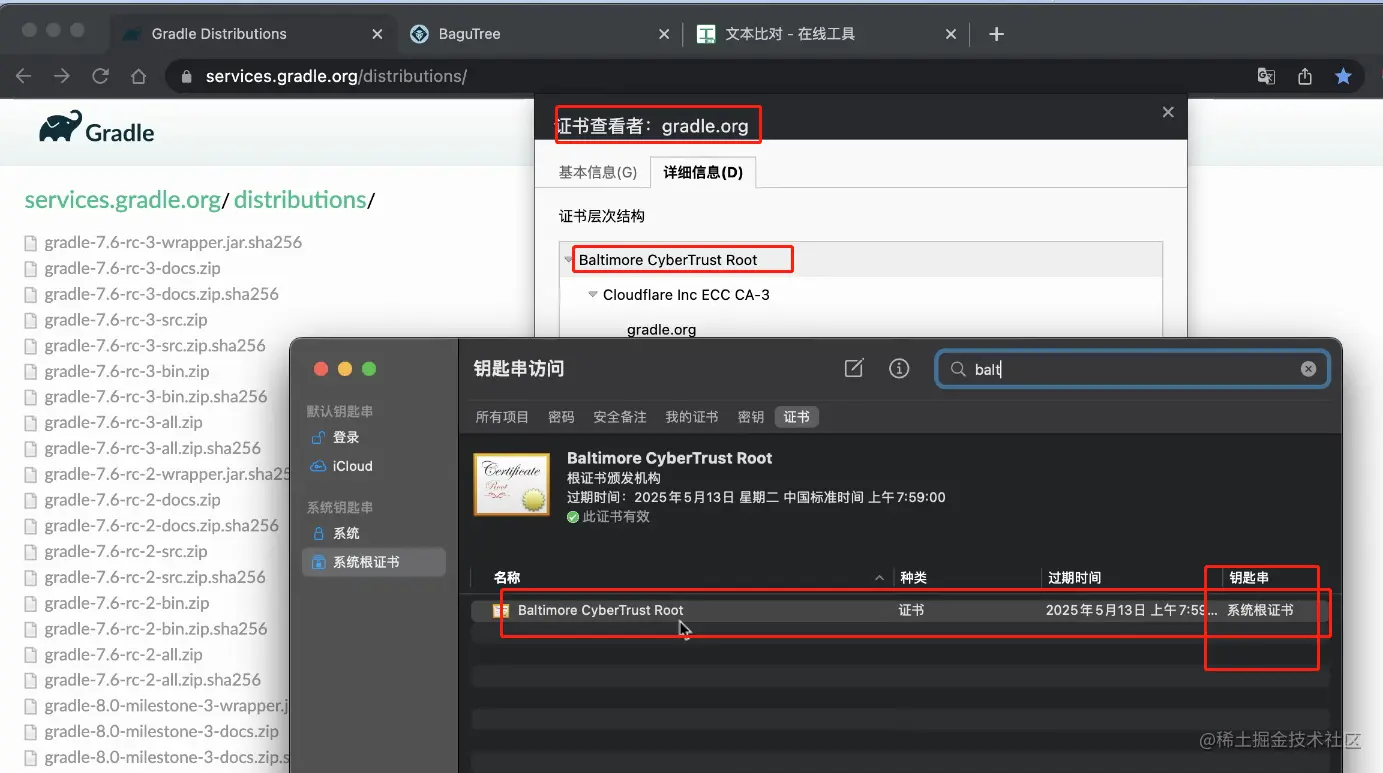Click the Keychain compose new item icon
Image resolution: width=1383 pixels, height=773 pixels.
[x=854, y=368]
